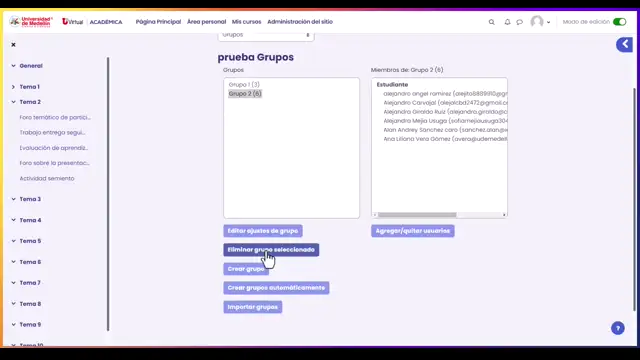Click members list scroll left arrow
The height and width of the screenshot is (360, 640).
point(375,215)
